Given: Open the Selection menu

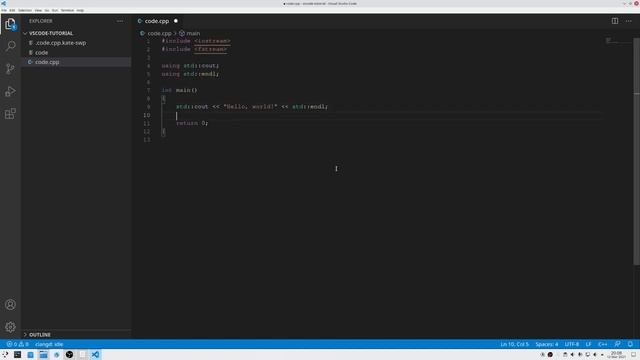Looking at the screenshot, I should [x=25, y=10].
